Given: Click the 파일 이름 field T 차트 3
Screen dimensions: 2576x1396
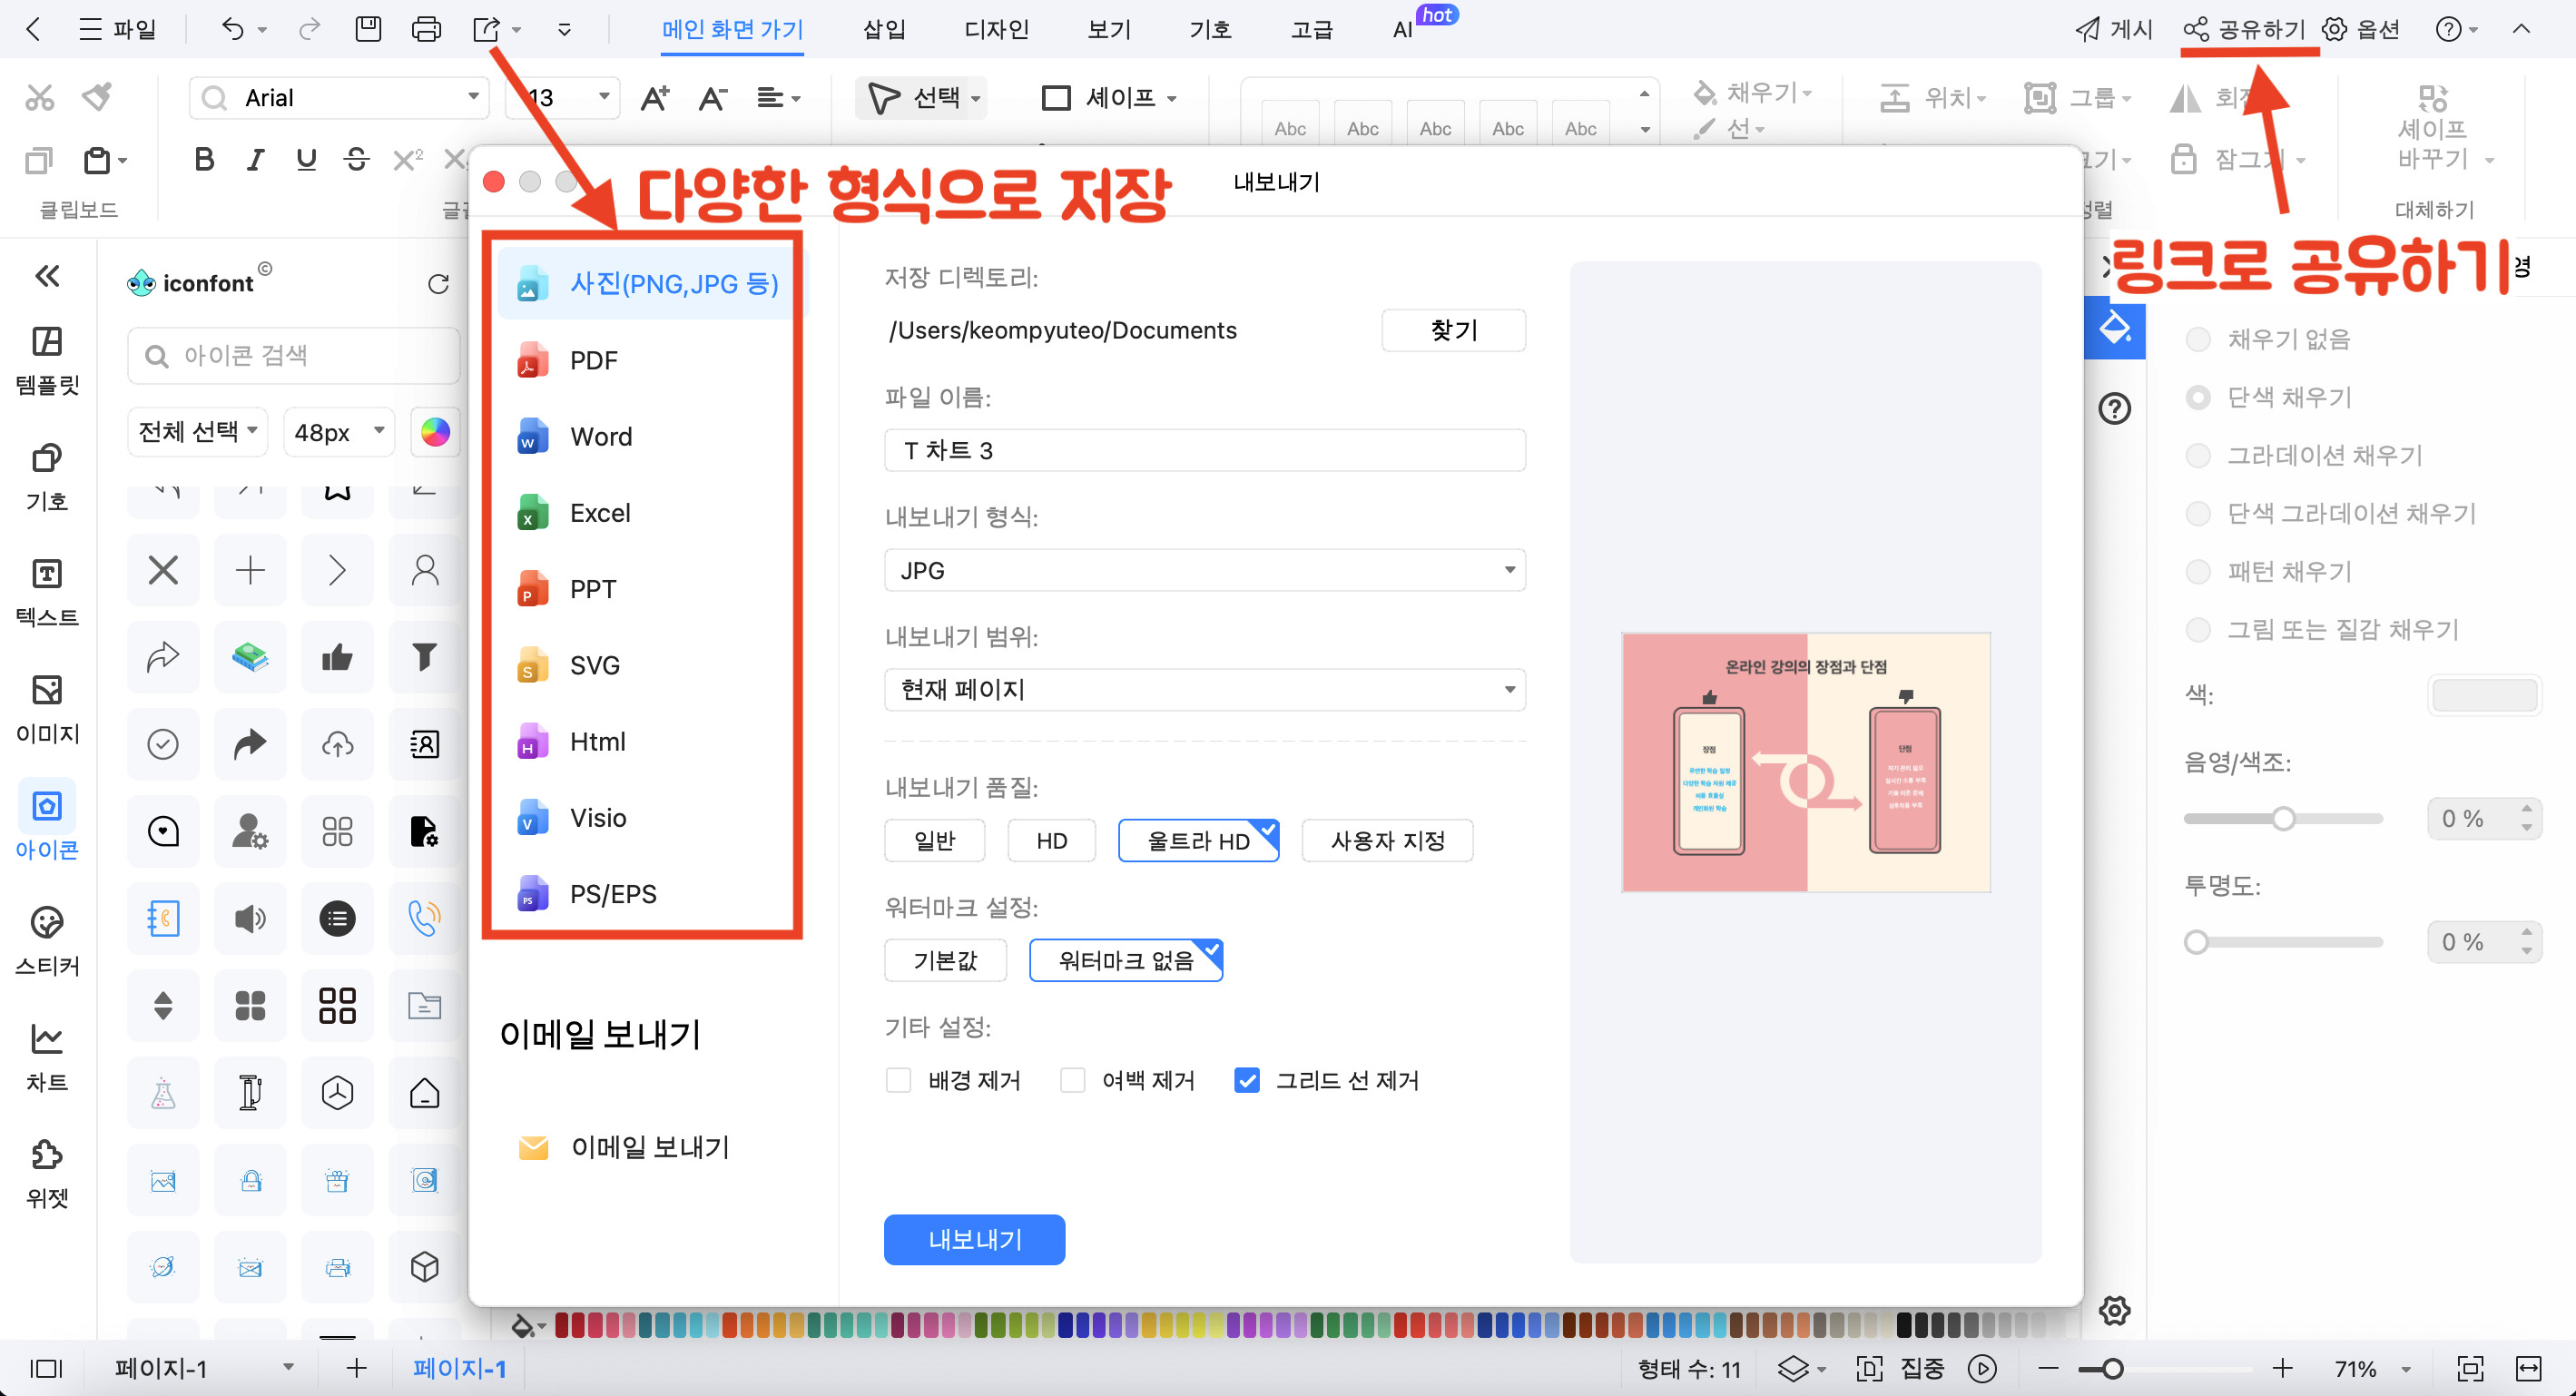Looking at the screenshot, I should [1204, 450].
